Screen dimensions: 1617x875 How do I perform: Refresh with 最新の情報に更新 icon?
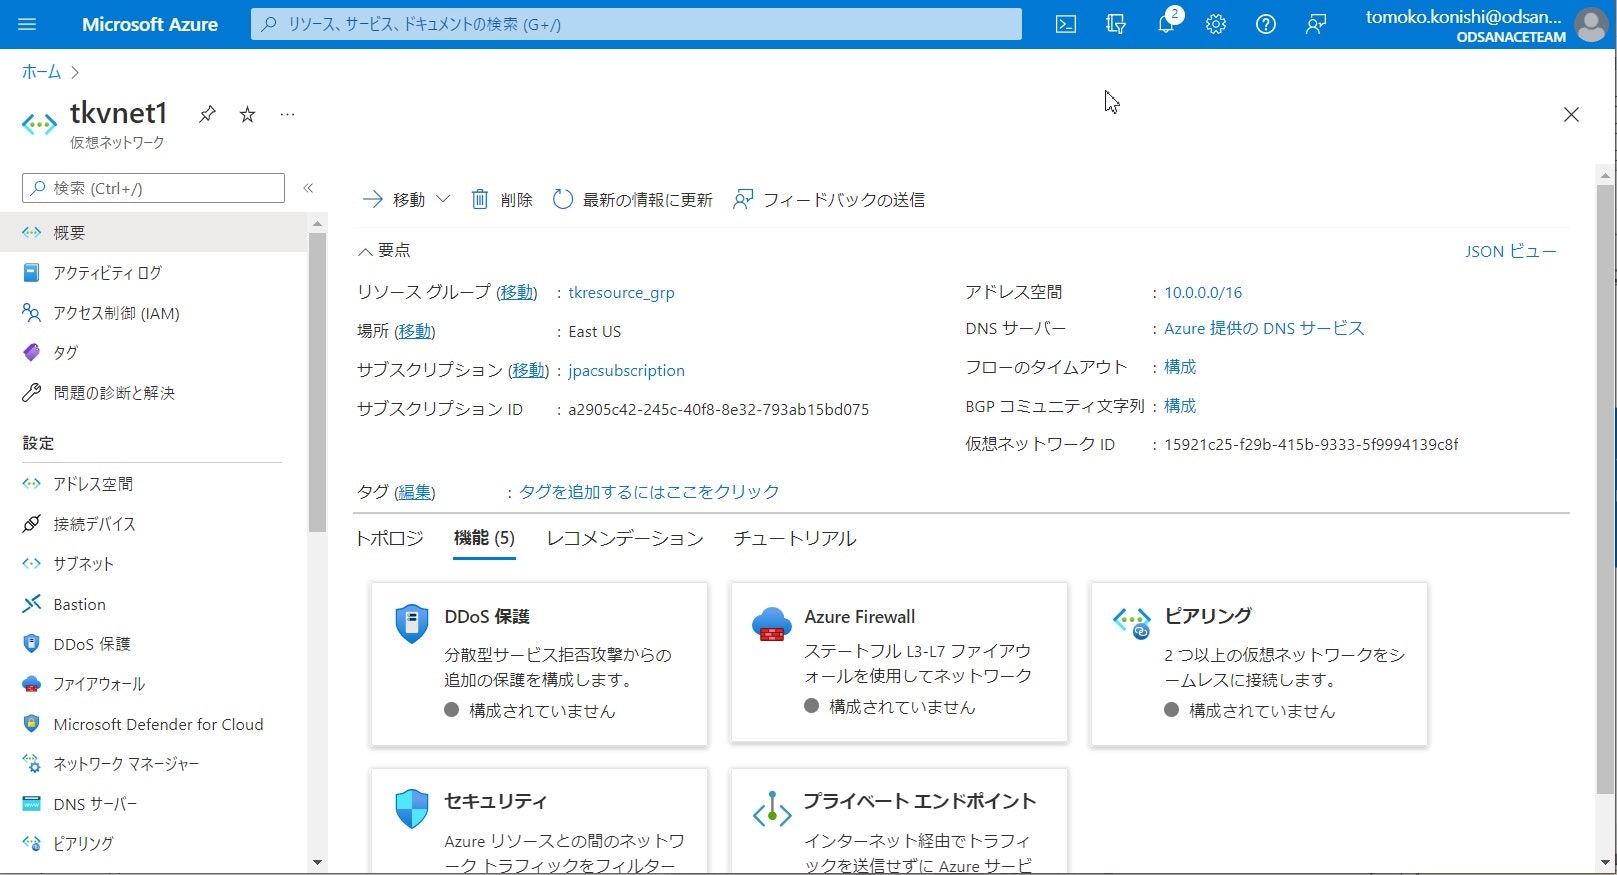click(563, 199)
